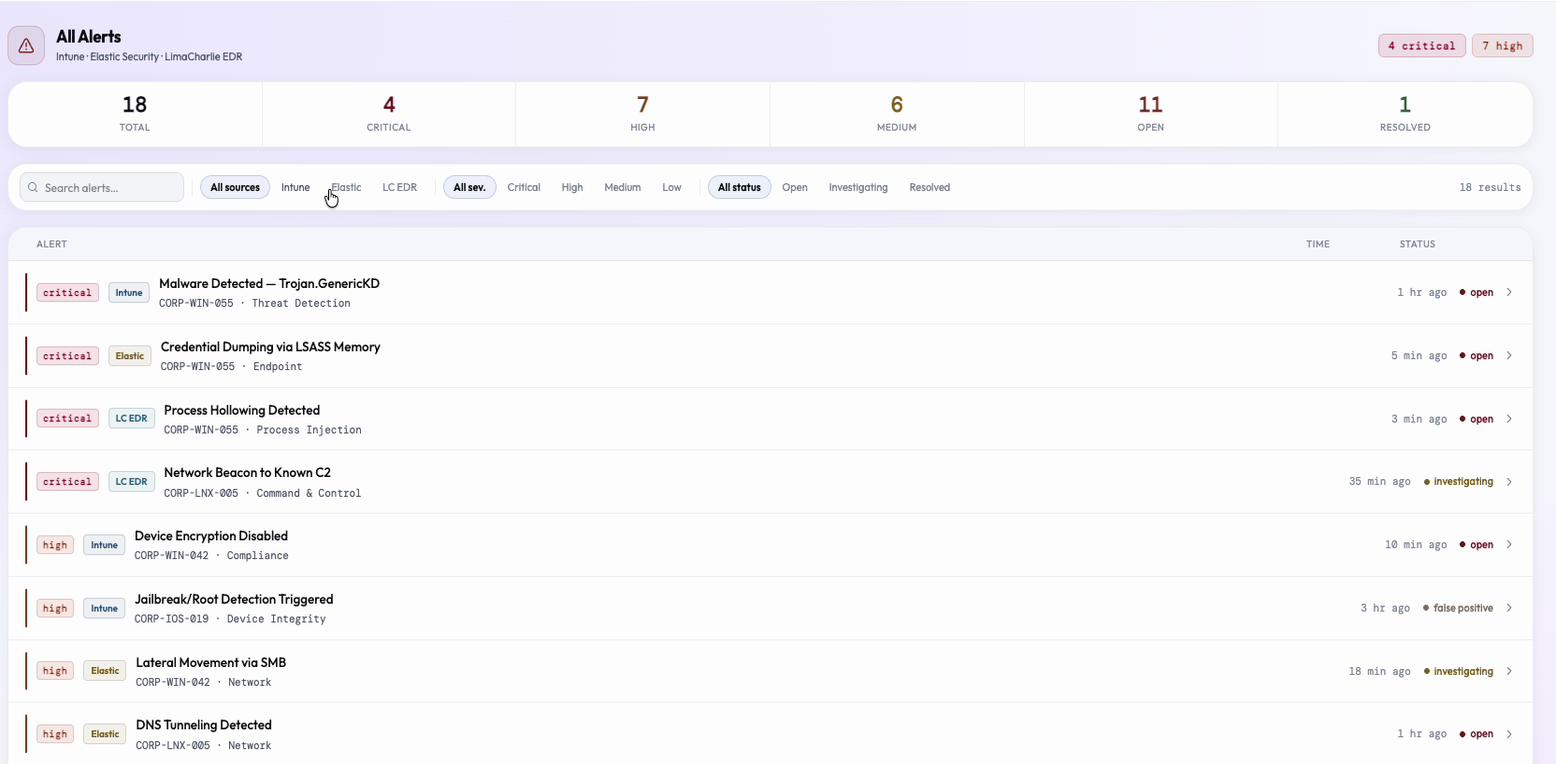Expand the Jailbreak/Root Detection Triggered chevron
Viewport: 1556px width, 764px height.
tap(1509, 608)
